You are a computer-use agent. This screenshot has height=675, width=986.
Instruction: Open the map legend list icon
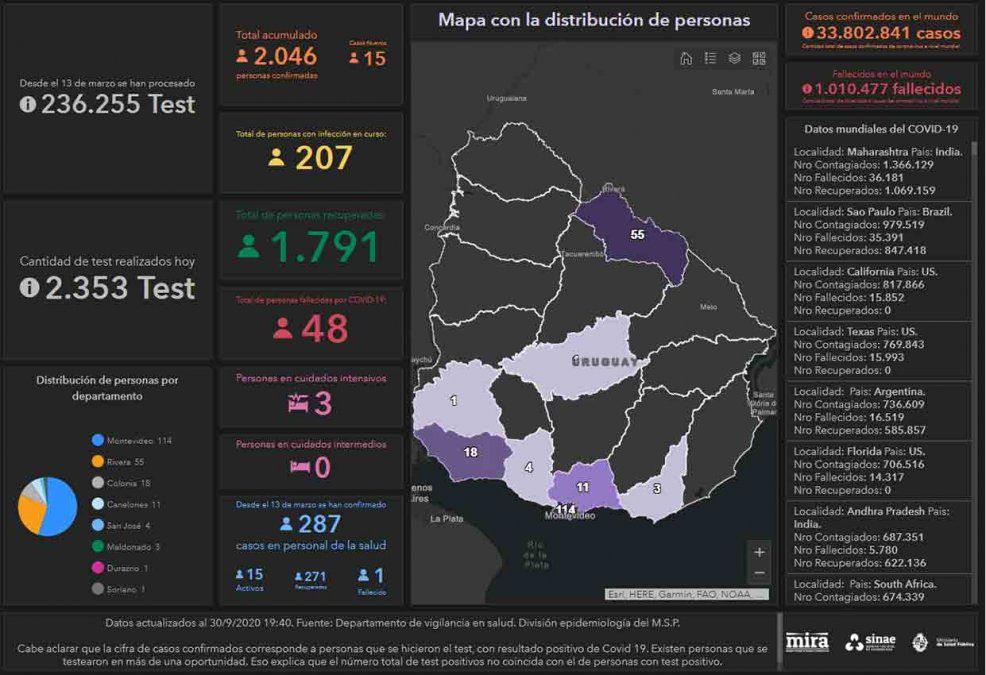(710, 59)
